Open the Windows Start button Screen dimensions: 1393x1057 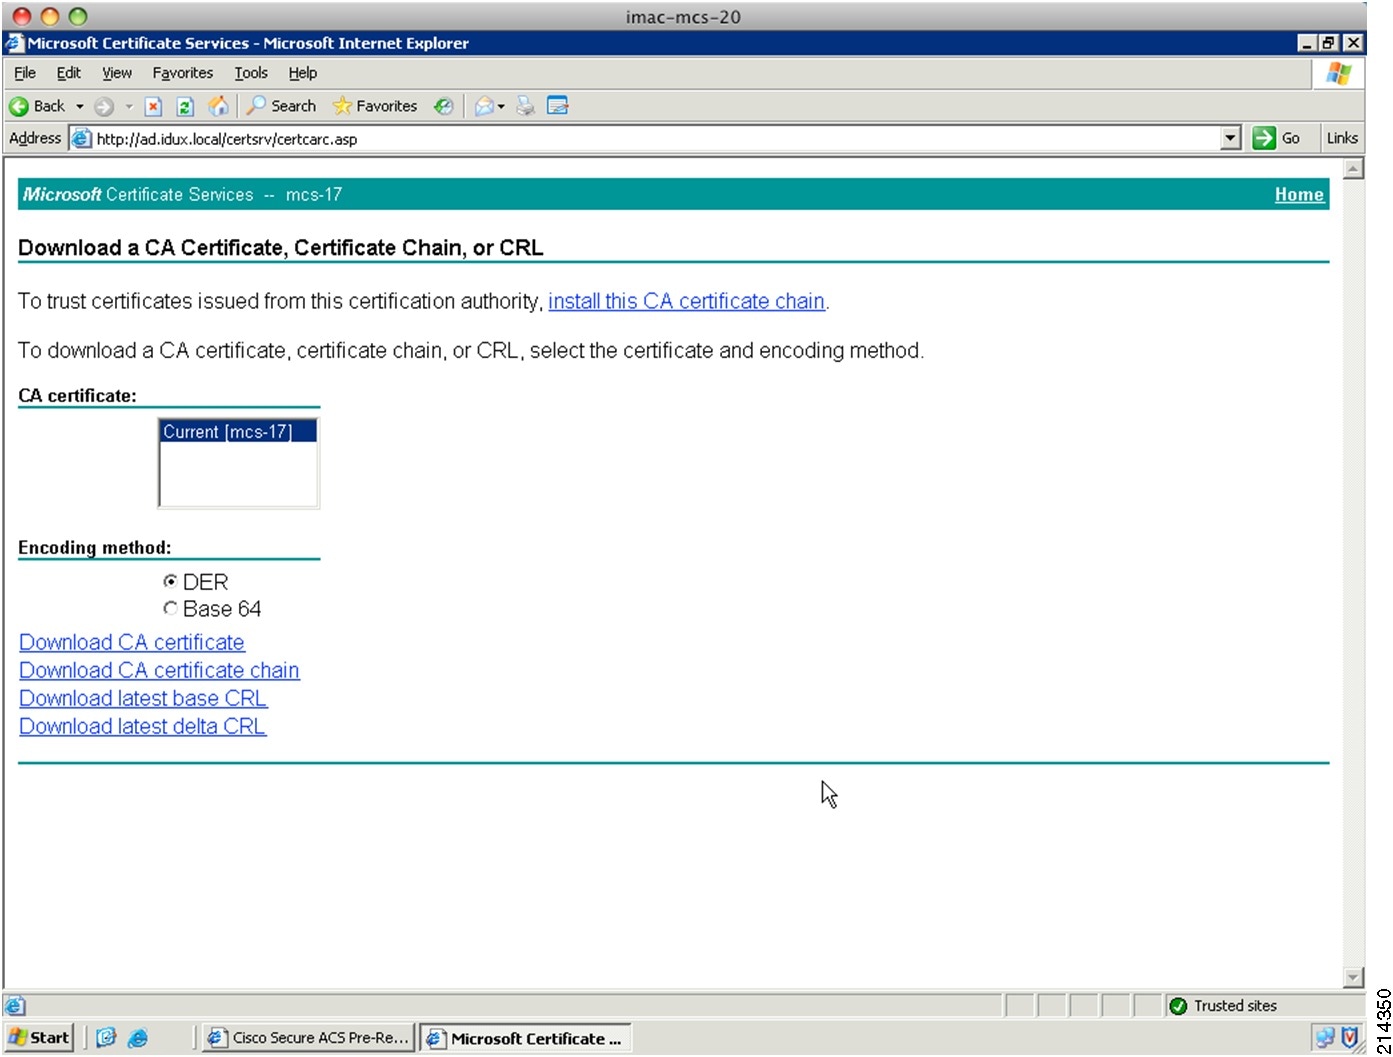pos(39,1038)
